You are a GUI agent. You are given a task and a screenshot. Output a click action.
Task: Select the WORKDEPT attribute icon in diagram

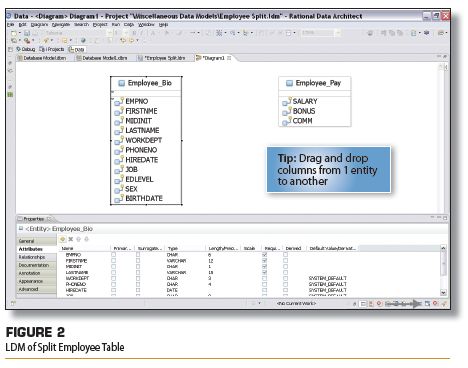[x=118, y=140]
